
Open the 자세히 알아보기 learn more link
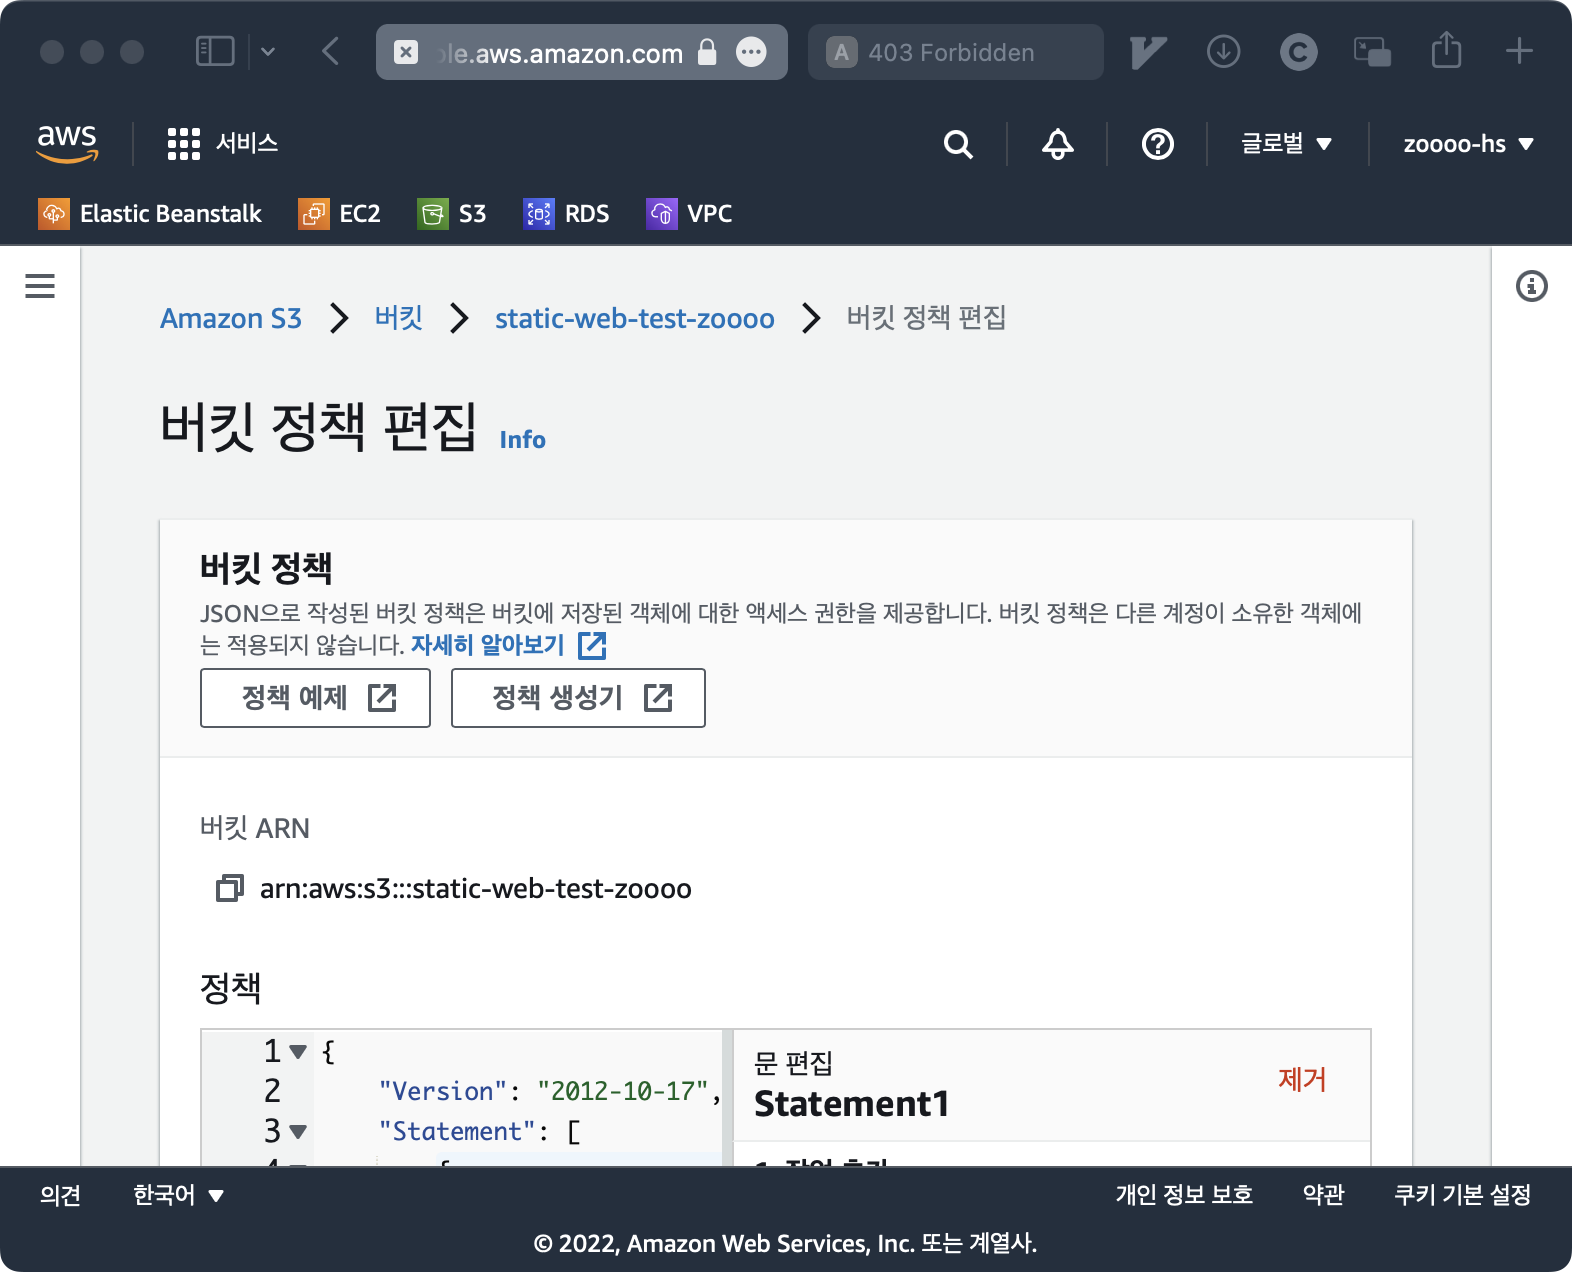(x=509, y=645)
